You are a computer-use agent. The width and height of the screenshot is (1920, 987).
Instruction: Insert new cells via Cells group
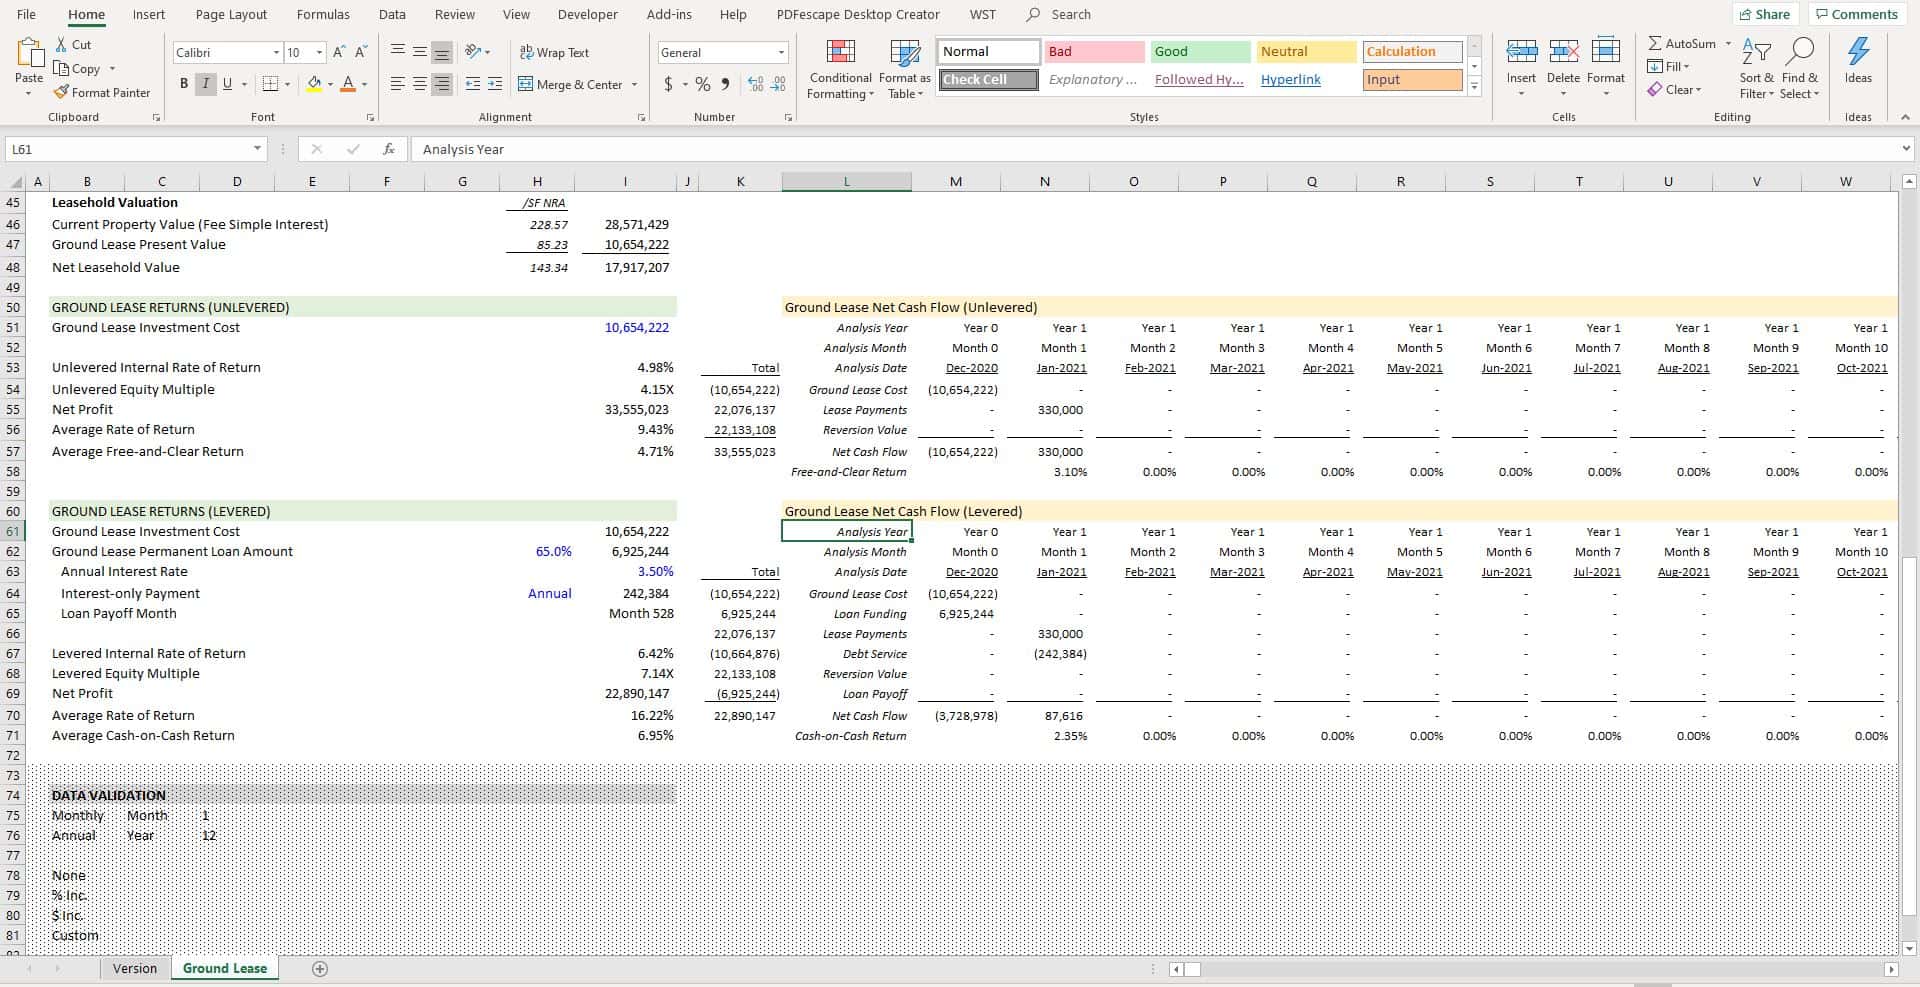pos(1521,65)
